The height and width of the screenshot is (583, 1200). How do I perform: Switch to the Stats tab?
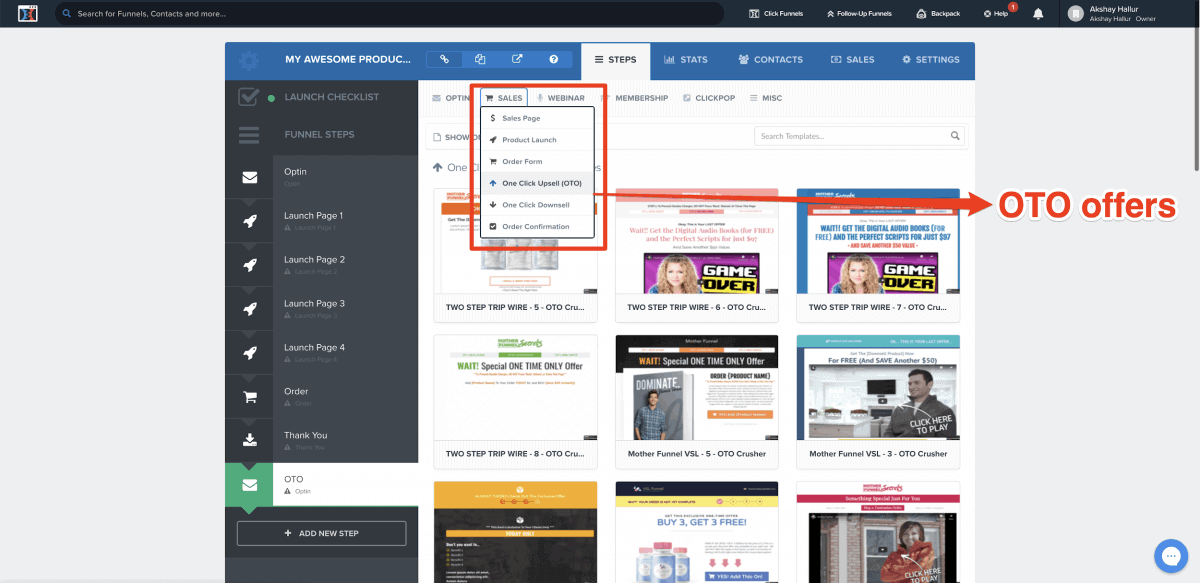(x=685, y=60)
